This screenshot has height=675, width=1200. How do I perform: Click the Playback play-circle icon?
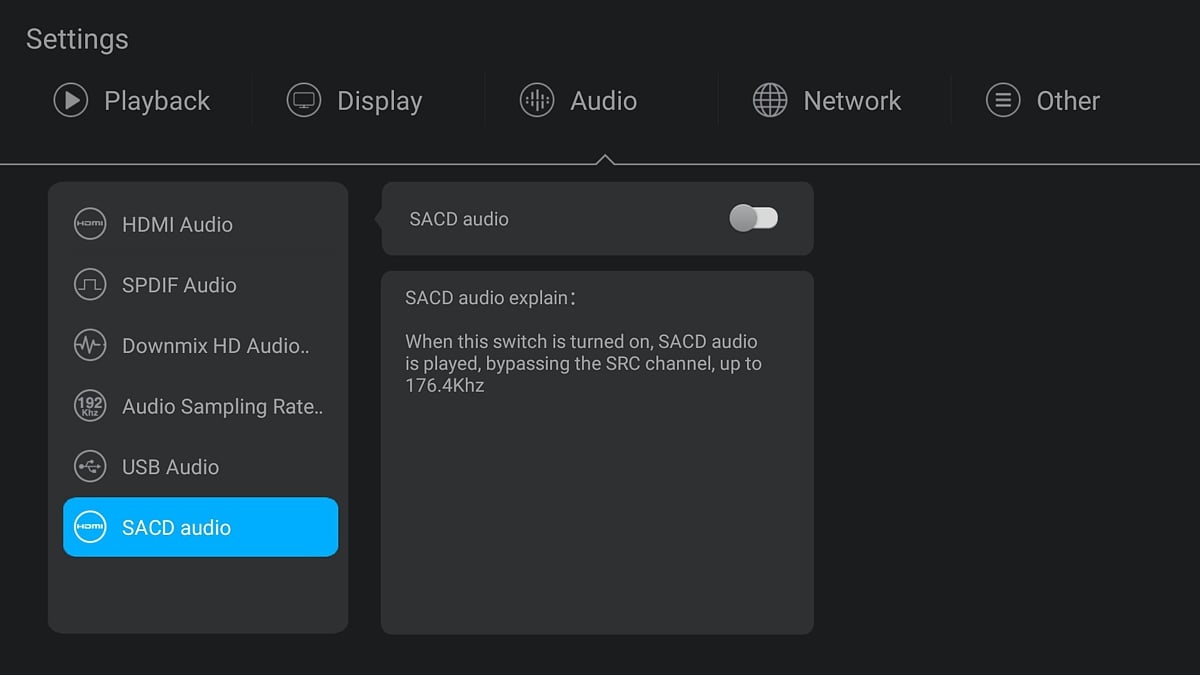(x=71, y=101)
